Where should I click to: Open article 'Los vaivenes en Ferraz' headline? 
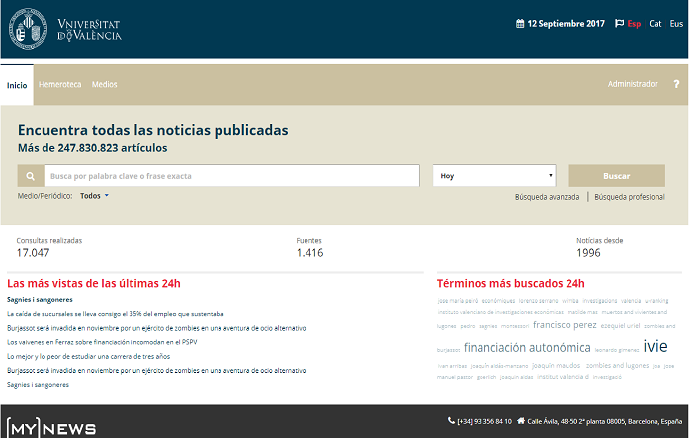click(102, 342)
